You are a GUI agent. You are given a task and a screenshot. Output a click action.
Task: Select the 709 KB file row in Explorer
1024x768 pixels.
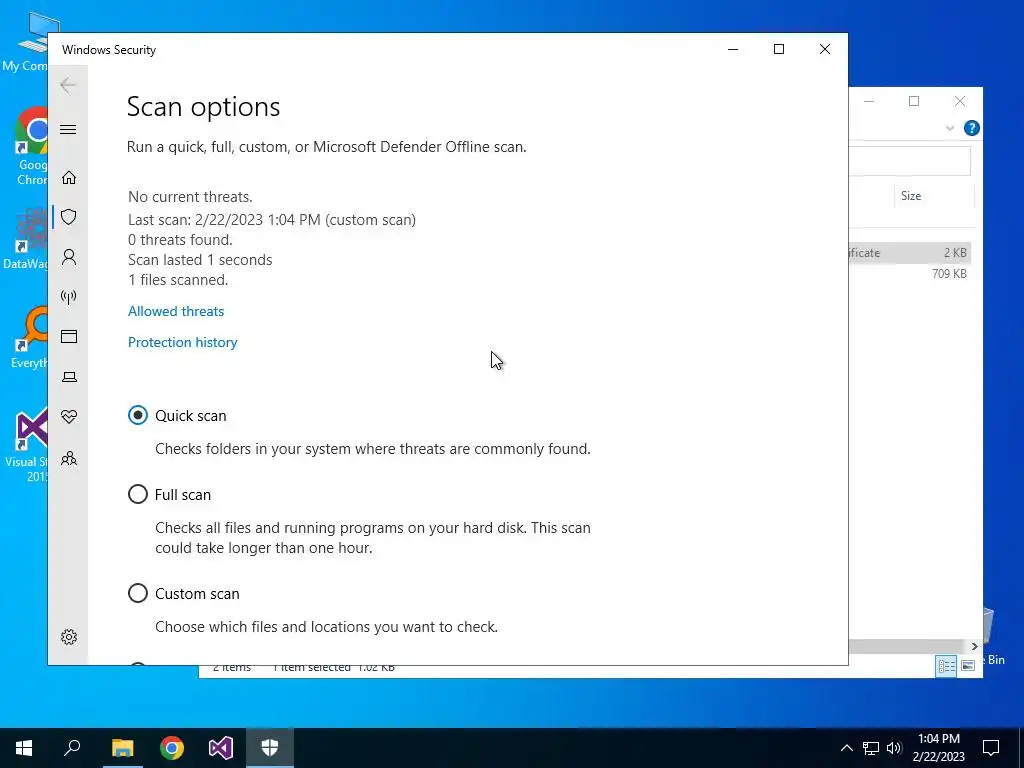pyautogui.click(x=910, y=274)
